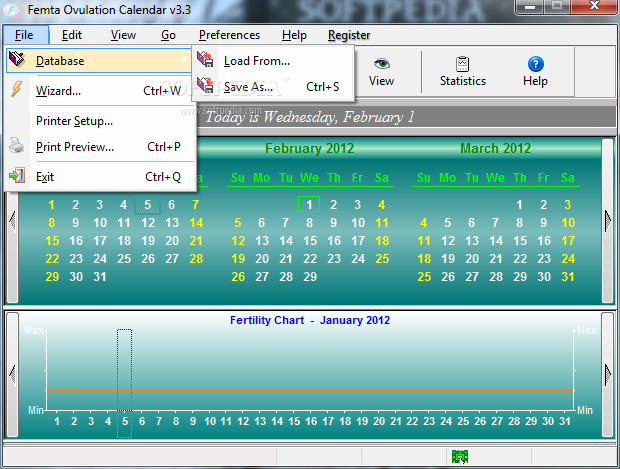Select February 1 highlighted today cell
Screen dimensions: 620x469
coord(309,204)
